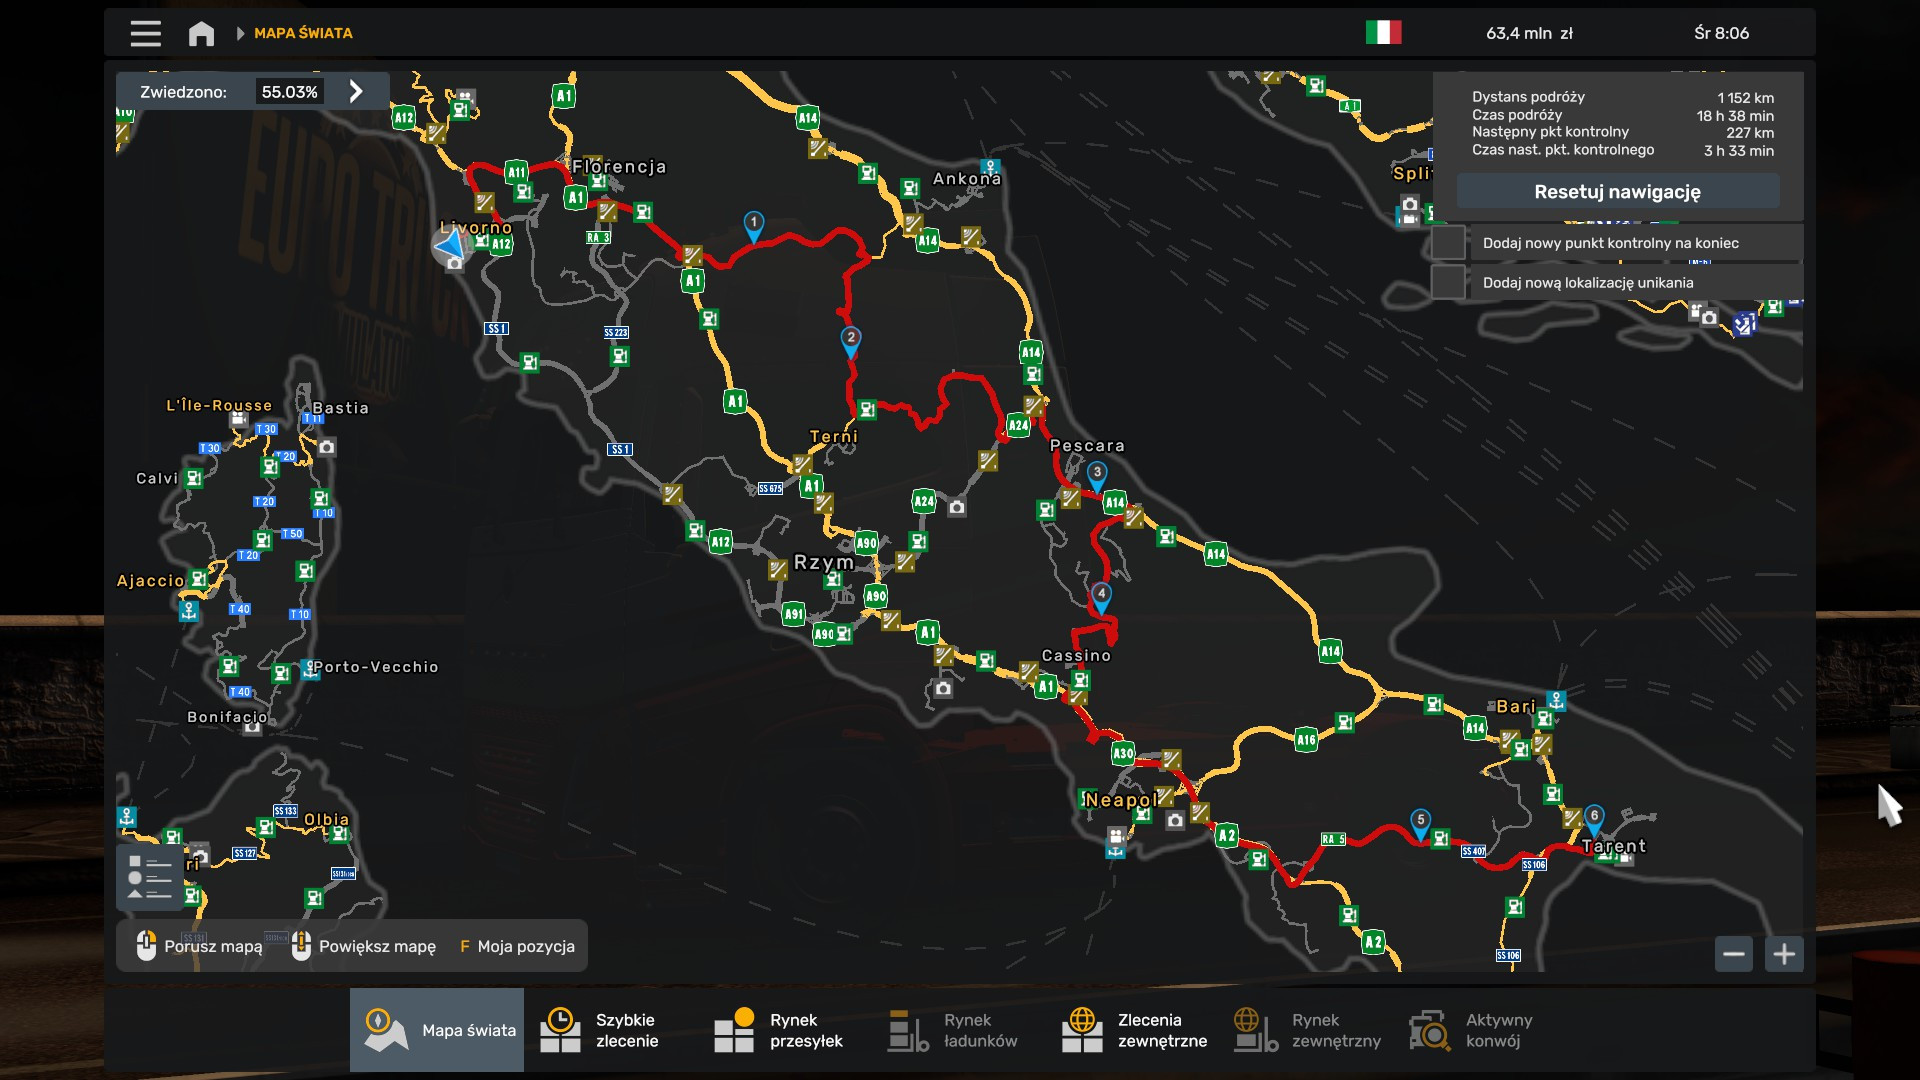Open the hamburger main menu
This screenshot has width=1920, height=1080.
pos(145,33)
